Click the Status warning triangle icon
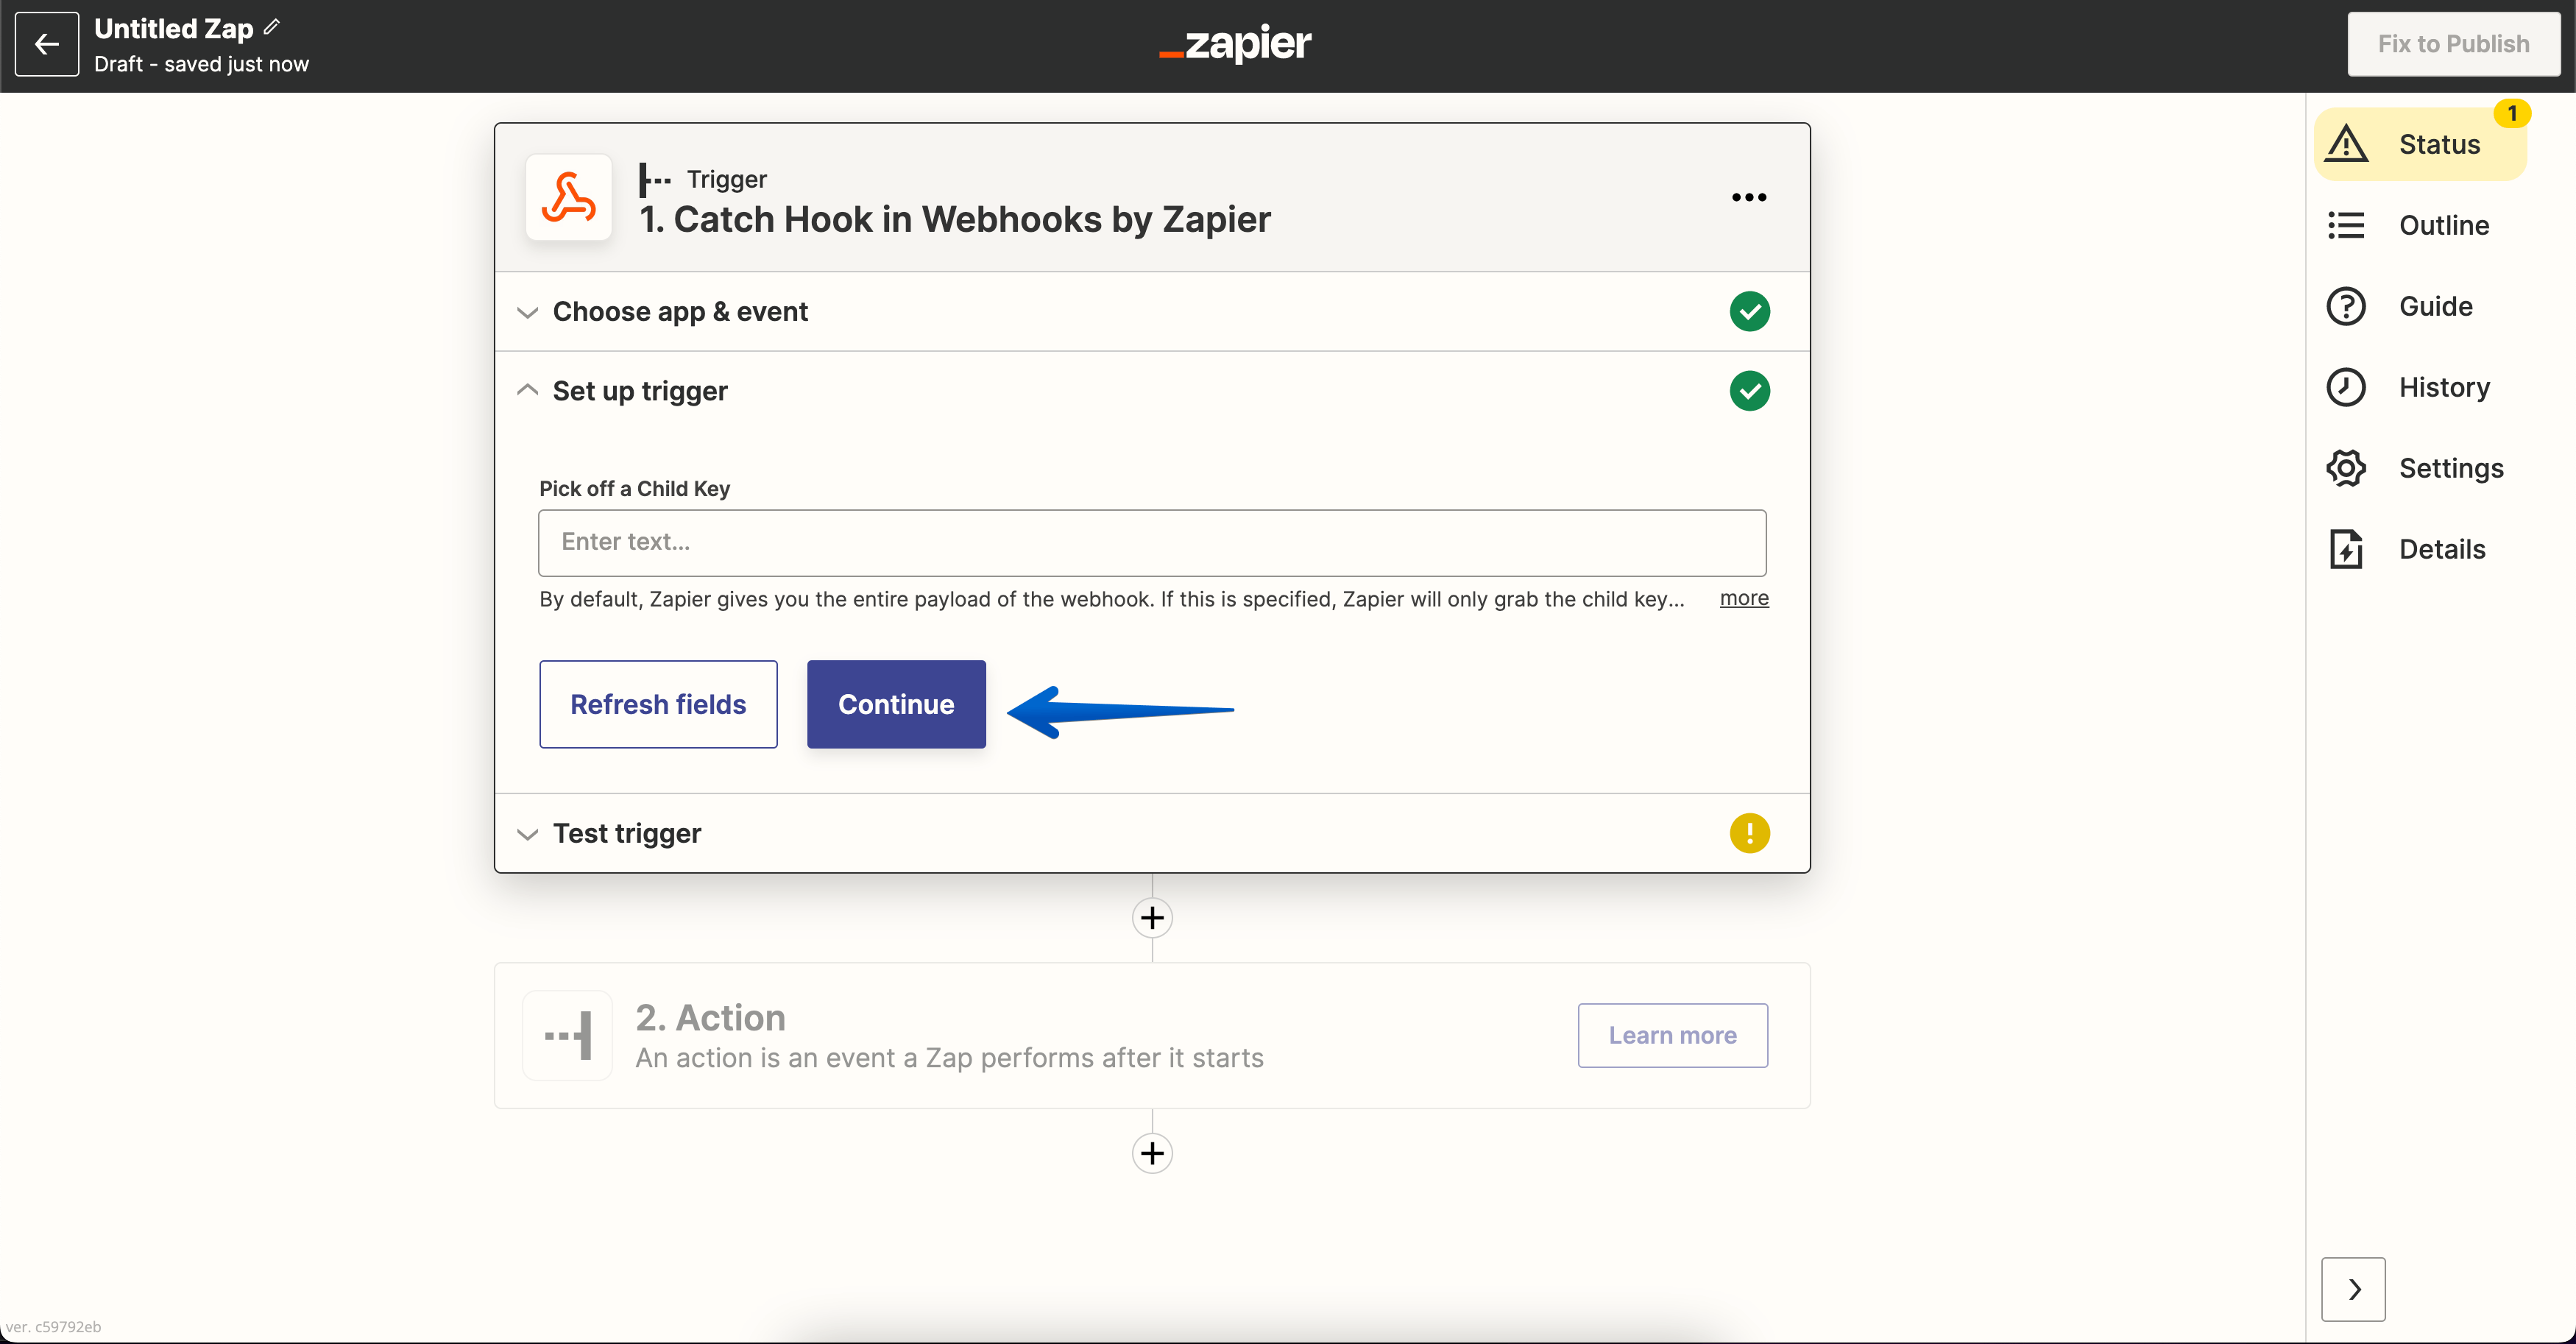The height and width of the screenshot is (1344, 2576). [2346, 144]
